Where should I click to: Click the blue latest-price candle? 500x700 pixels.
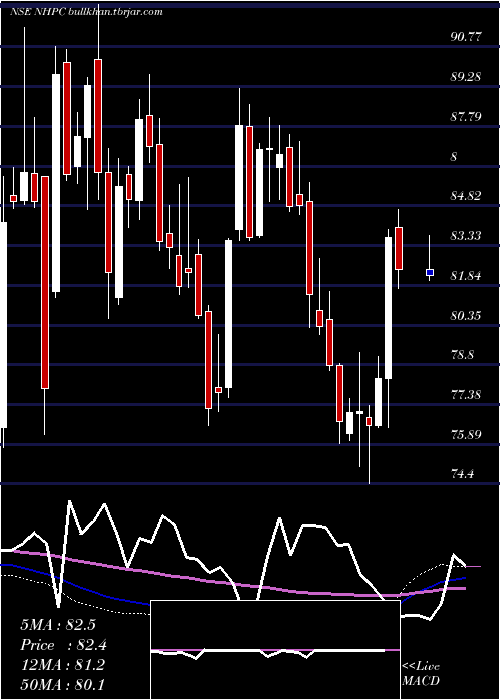tap(430, 272)
